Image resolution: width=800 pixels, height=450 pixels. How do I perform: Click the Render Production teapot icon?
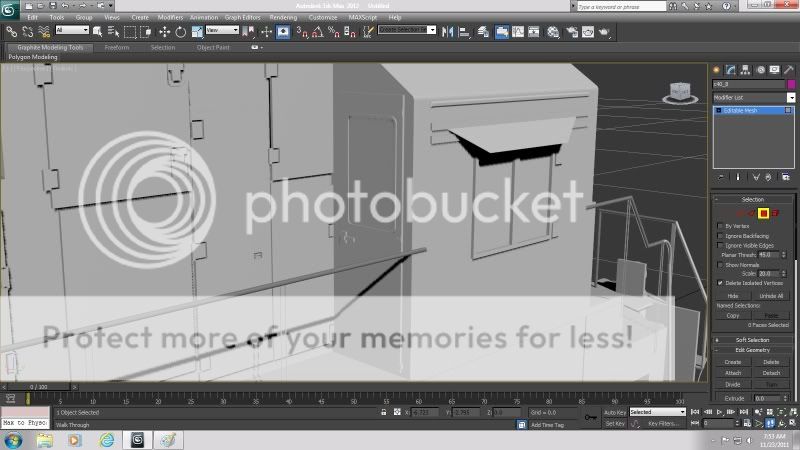(x=605, y=32)
